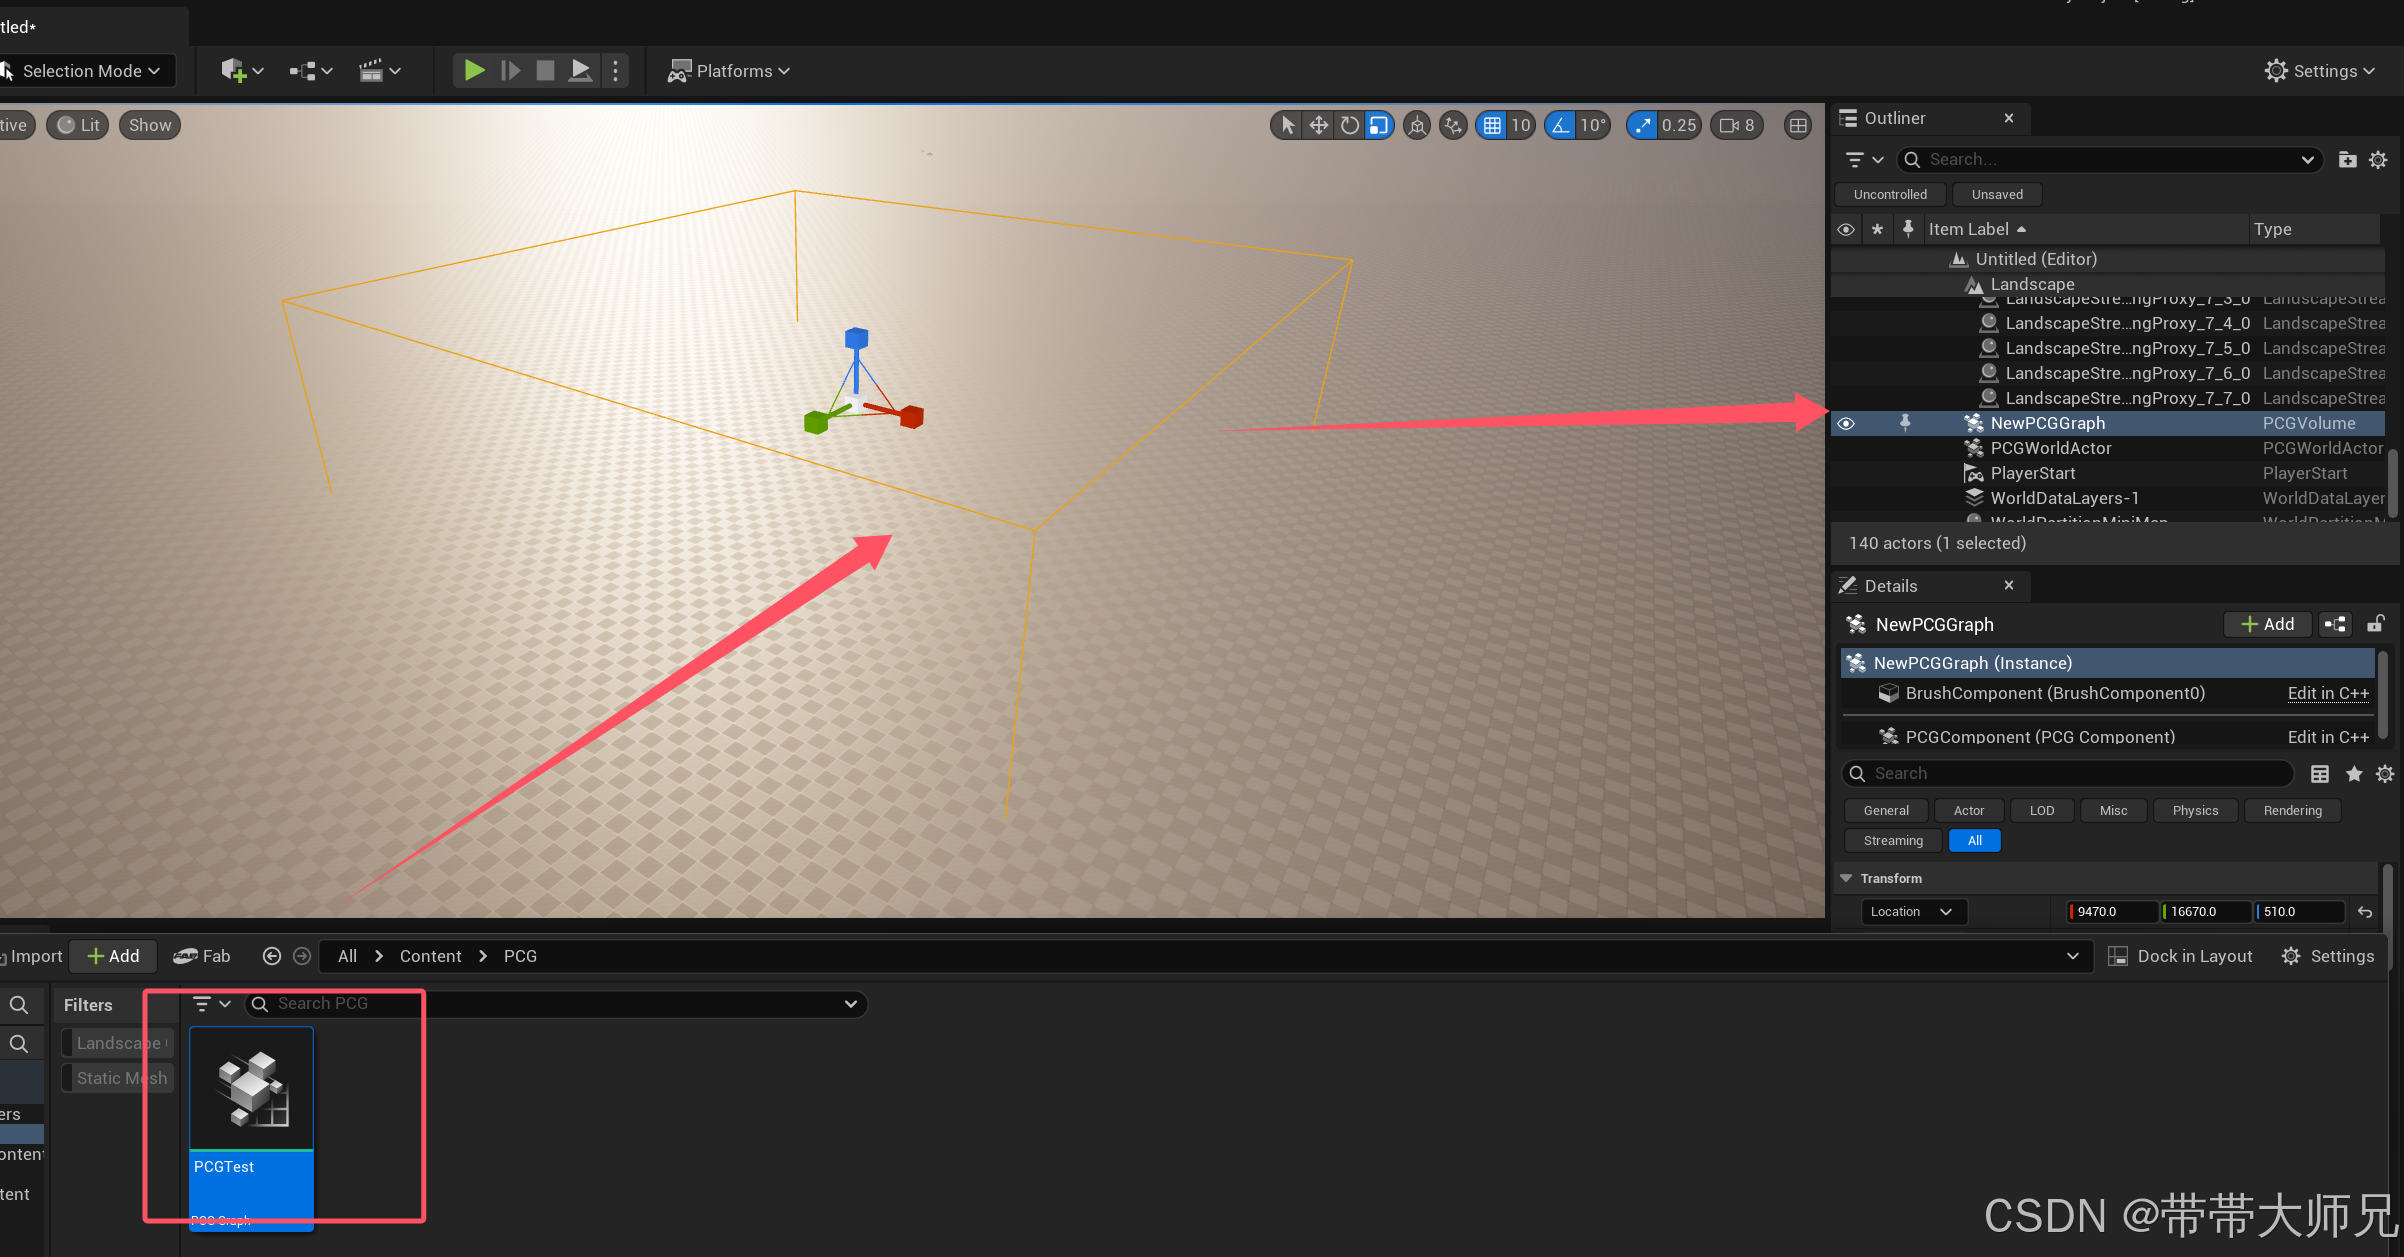Viewport: 2404px width, 1257px height.
Task: Click the Add button in Content Browser
Action: [114, 957]
